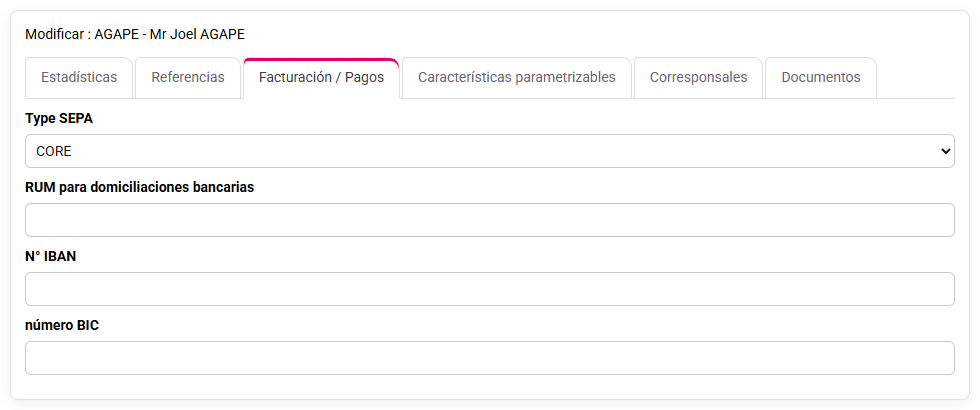Click the chevron arrow of Type SEPA select

(x=945, y=151)
